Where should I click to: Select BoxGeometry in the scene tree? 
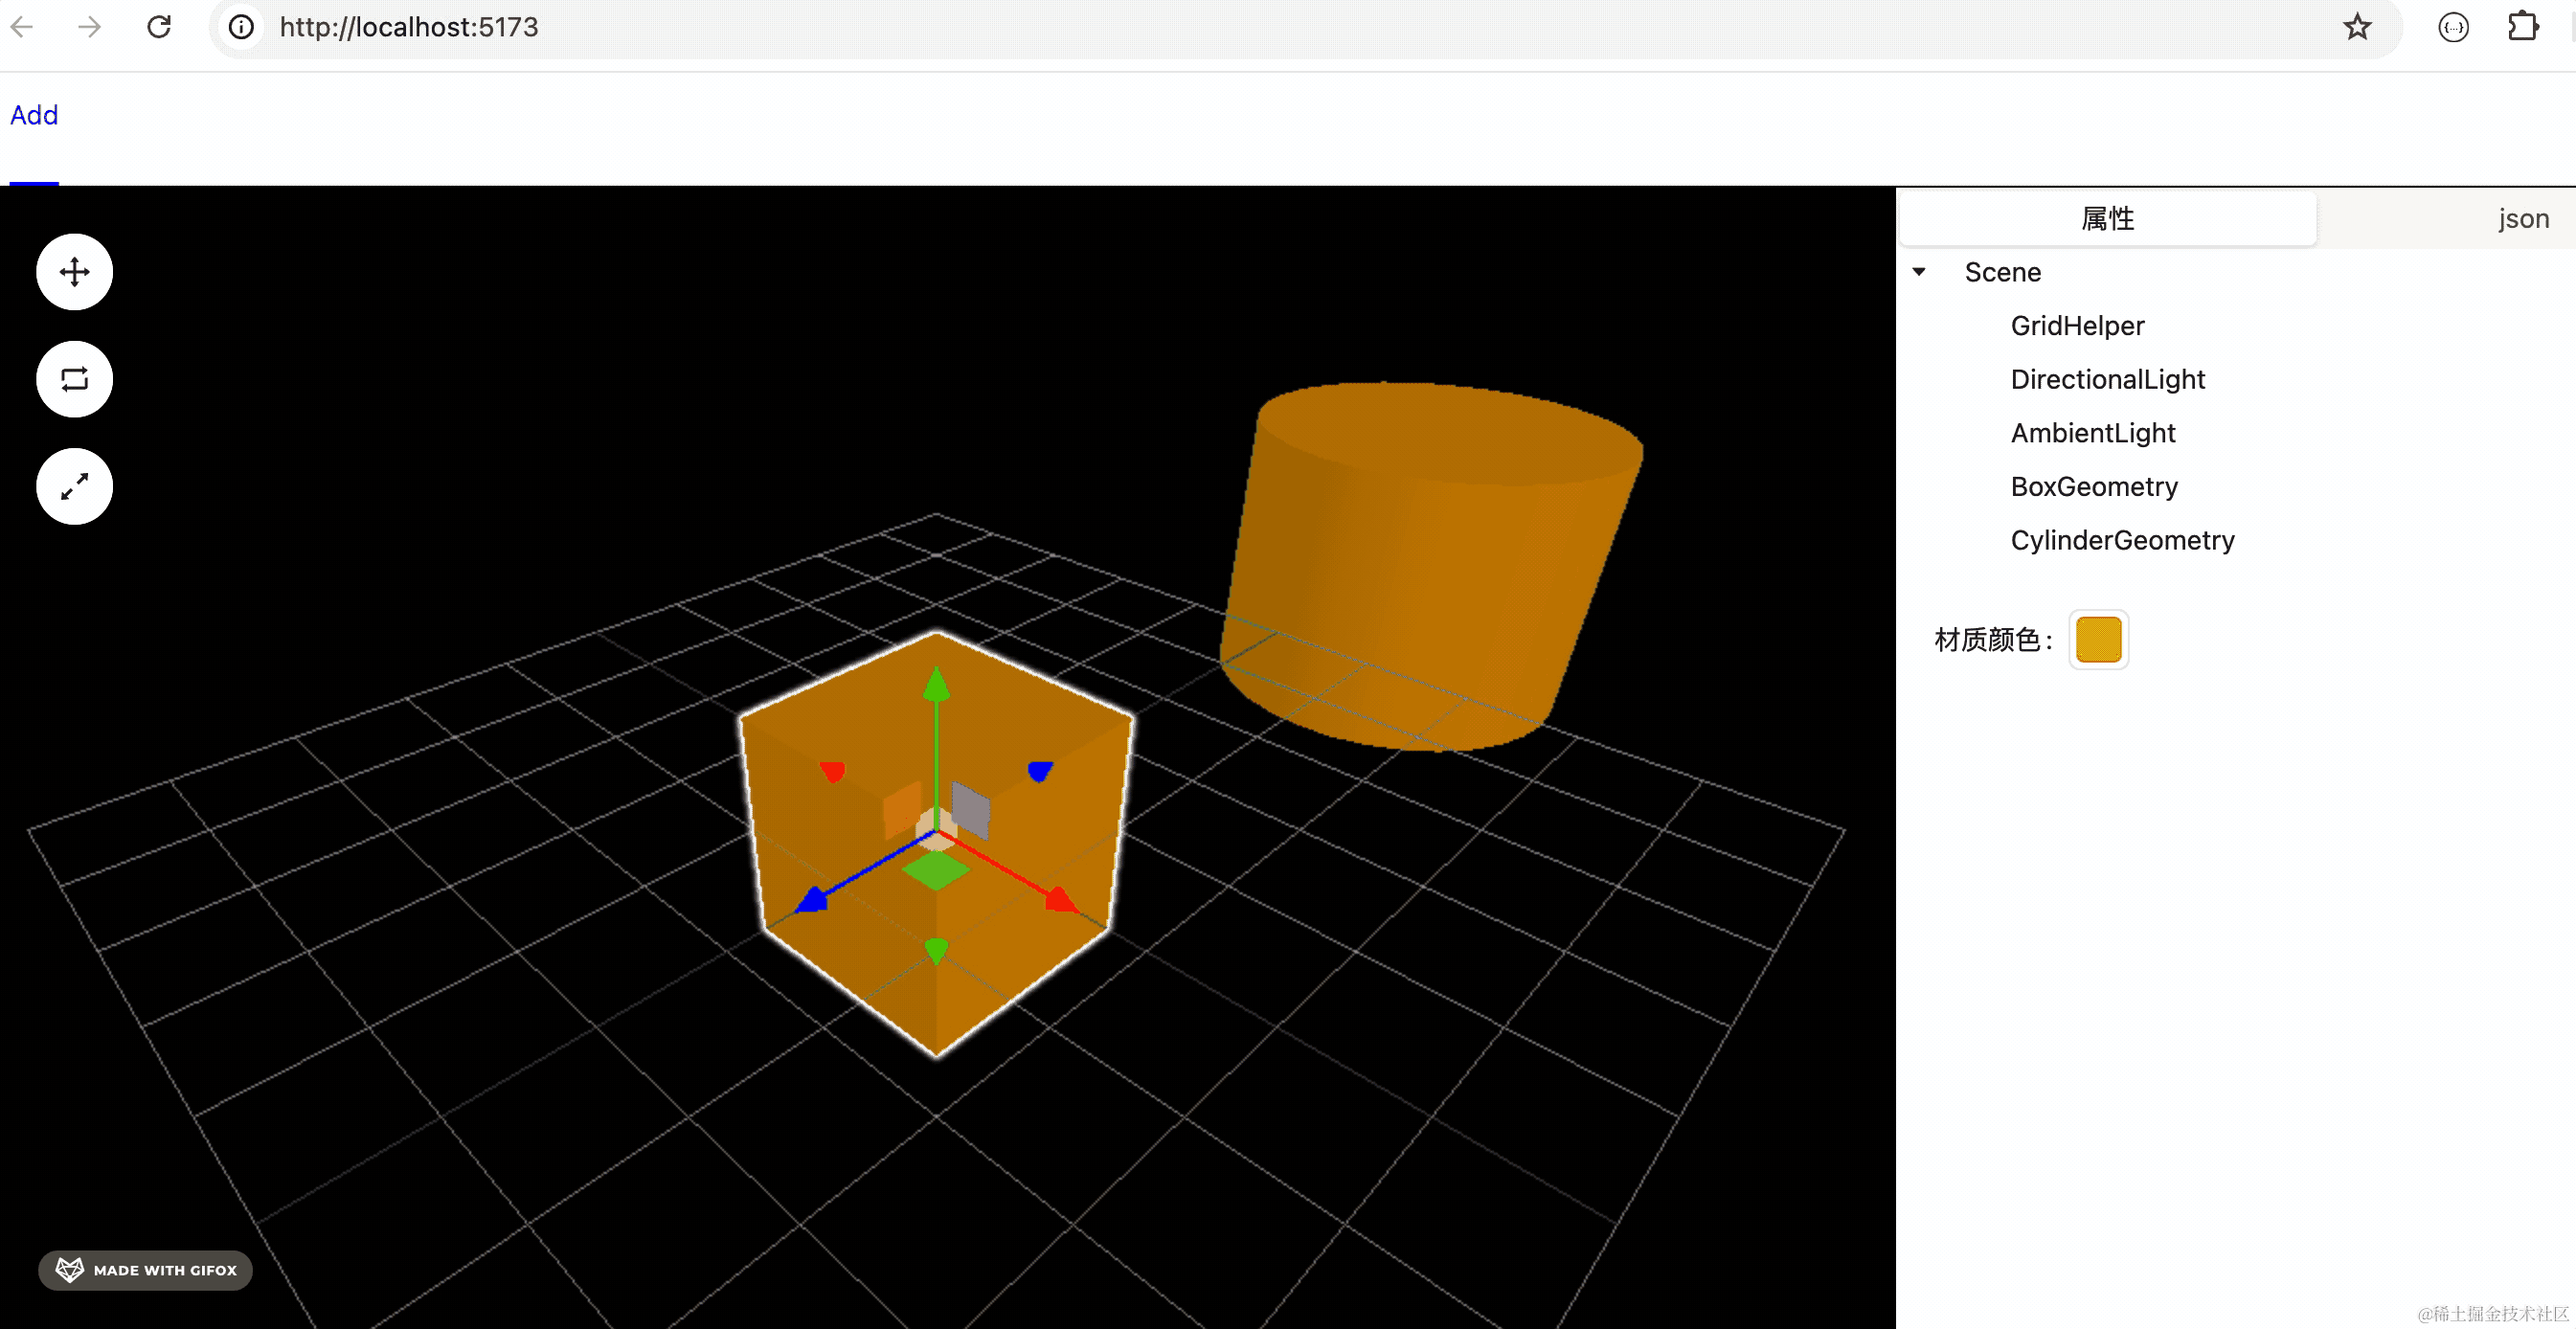click(x=2094, y=486)
